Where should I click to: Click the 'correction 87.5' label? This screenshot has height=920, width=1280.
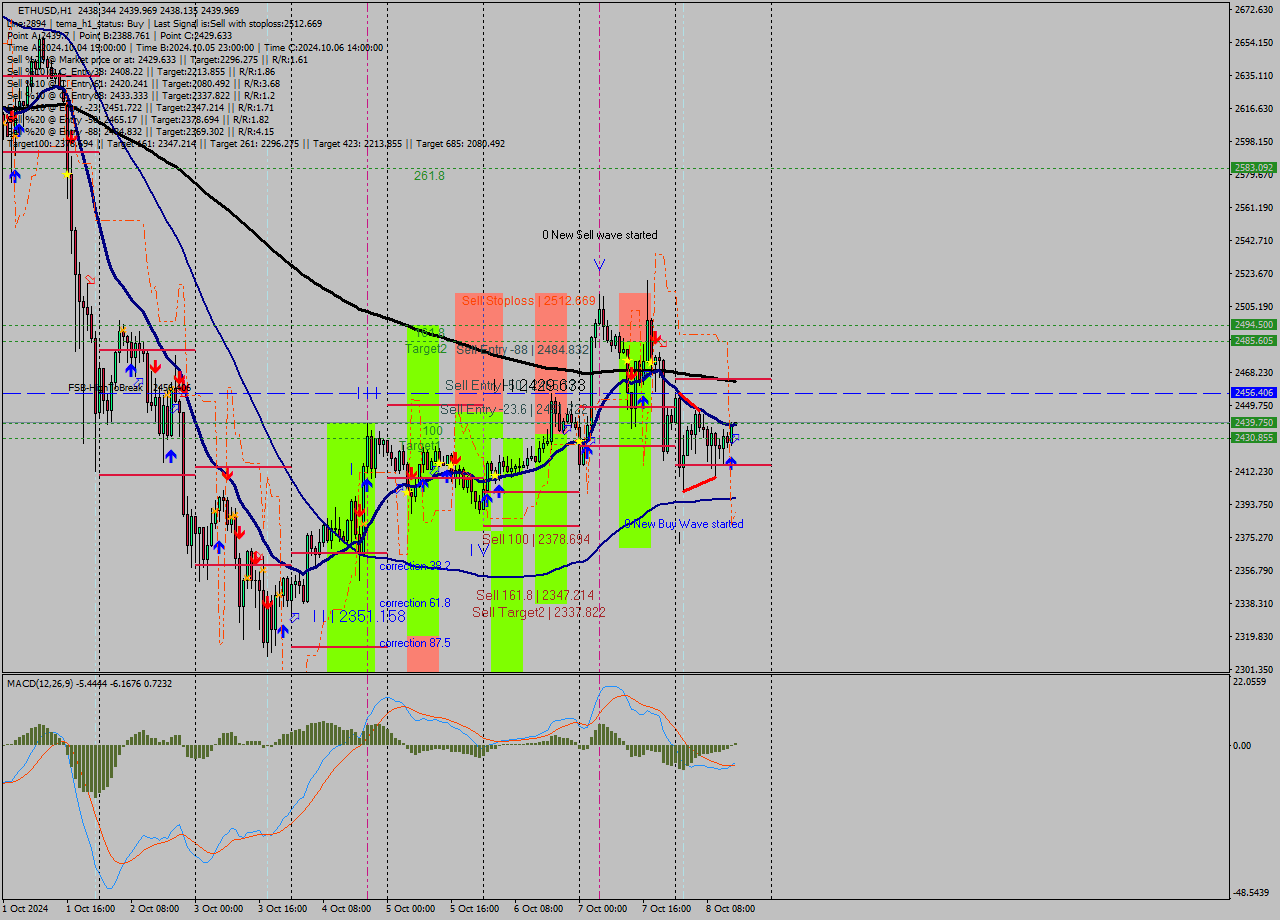(415, 643)
